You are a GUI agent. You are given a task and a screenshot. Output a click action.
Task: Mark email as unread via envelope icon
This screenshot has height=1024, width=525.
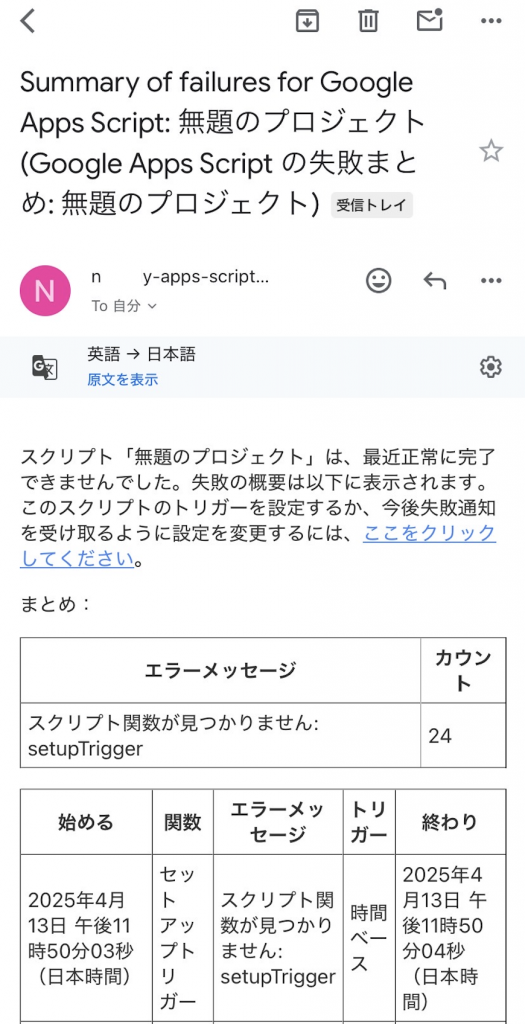coord(430,20)
